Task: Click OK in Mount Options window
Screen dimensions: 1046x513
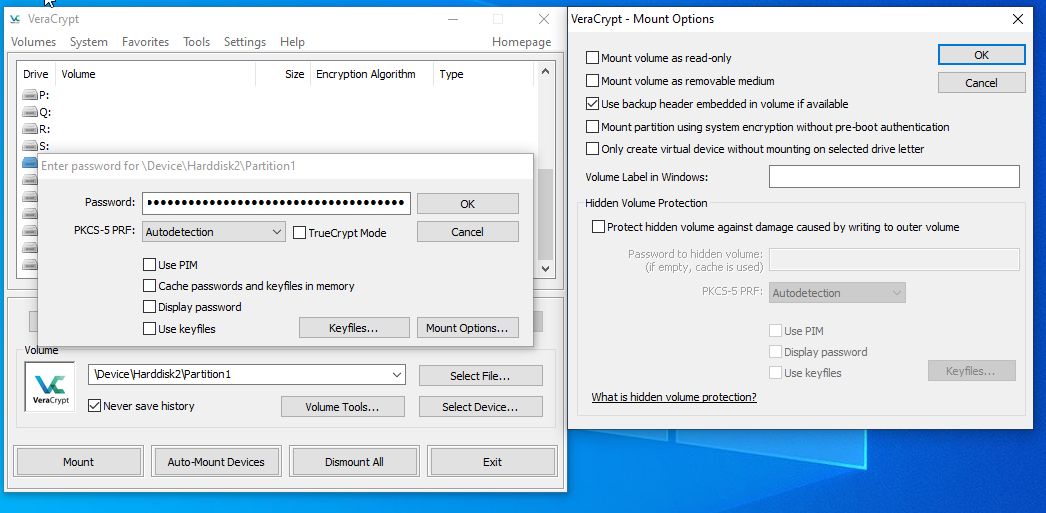Action: point(981,55)
